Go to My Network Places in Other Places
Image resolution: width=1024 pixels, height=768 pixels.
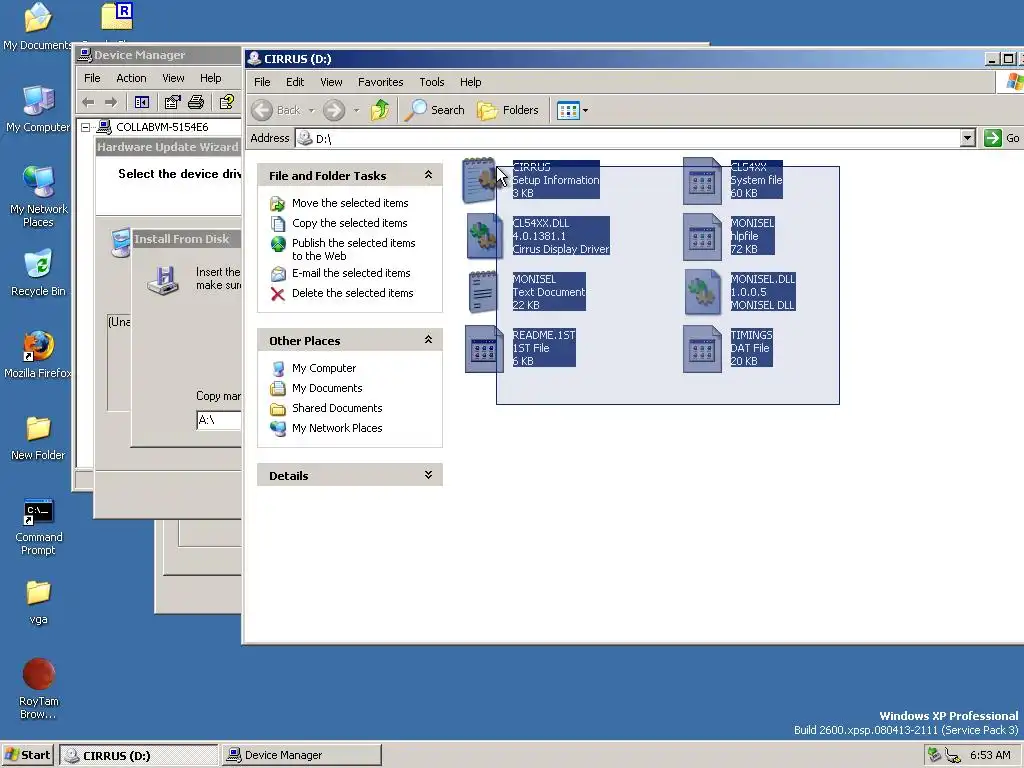337,428
